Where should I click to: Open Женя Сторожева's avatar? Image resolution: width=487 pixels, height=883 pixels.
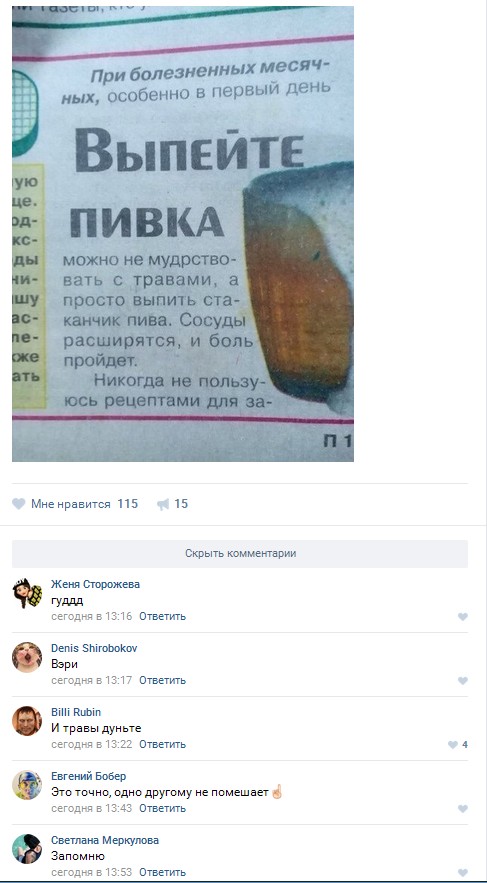[27, 593]
